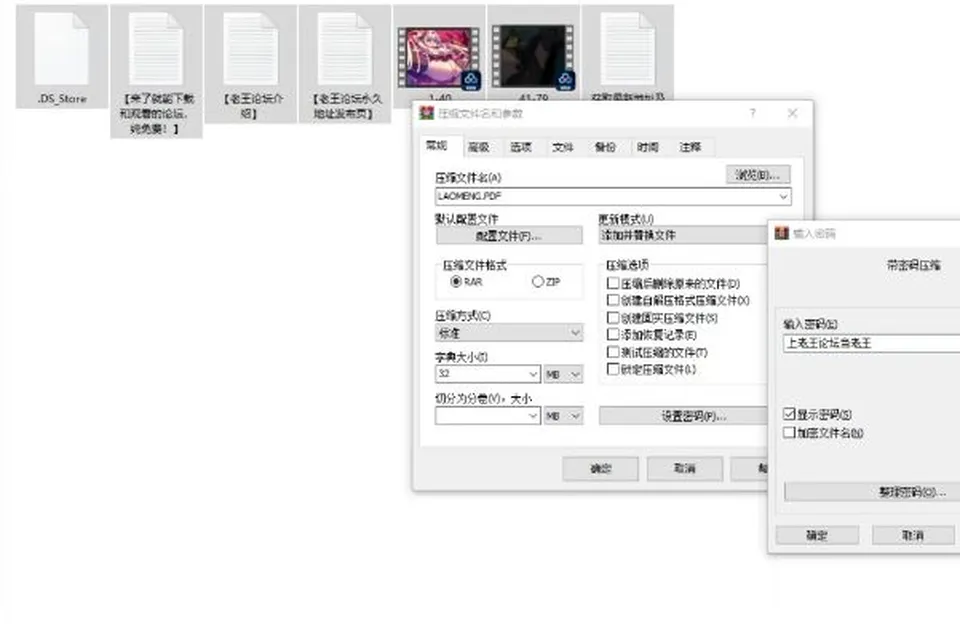
Task: Check test archived files (测试压缩的文件)
Action: coord(613,352)
